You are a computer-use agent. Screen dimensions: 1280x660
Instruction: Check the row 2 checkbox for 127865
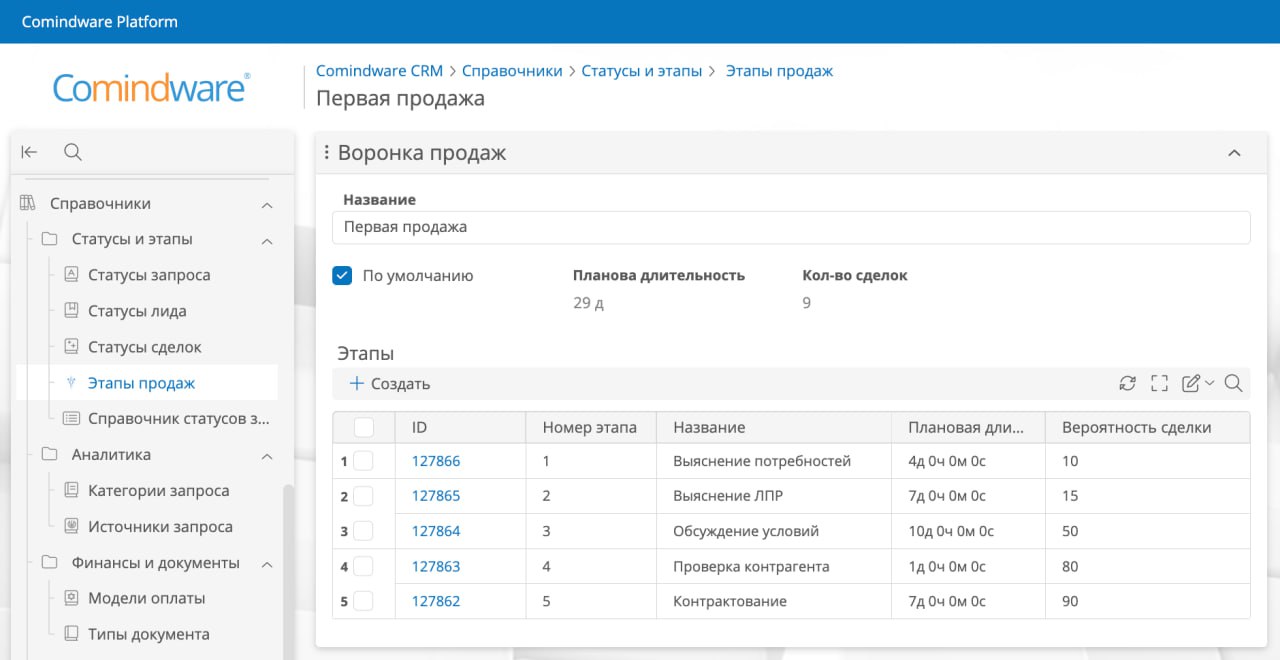pyautogui.click(x=363, y=496)
